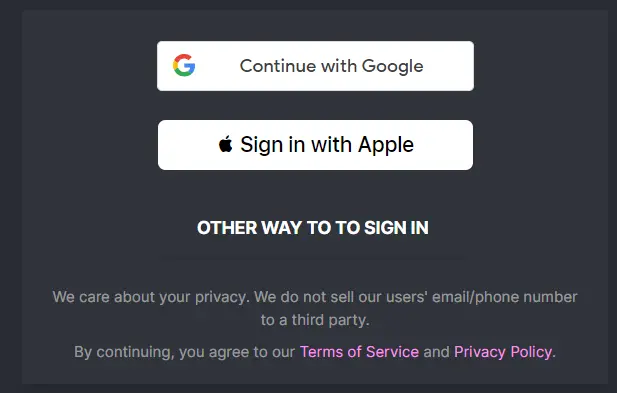Click the black Apple logo icon
The width and height of the screenshot is (617, 393).
coord(226,144)
